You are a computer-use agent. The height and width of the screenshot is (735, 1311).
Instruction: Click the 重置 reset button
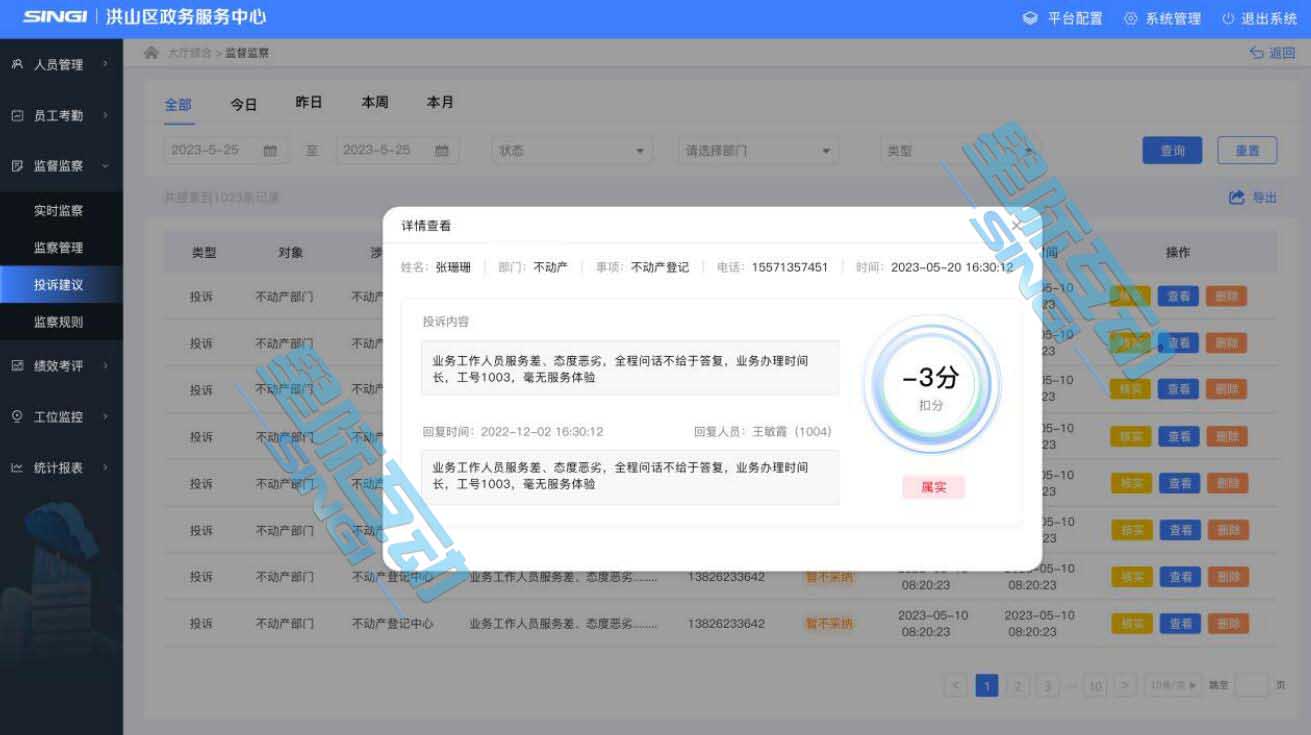pos(1247,150)
